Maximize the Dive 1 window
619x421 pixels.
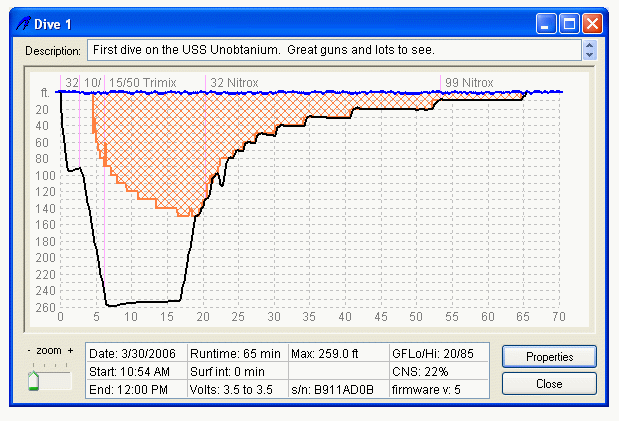(x=569, y=22)
